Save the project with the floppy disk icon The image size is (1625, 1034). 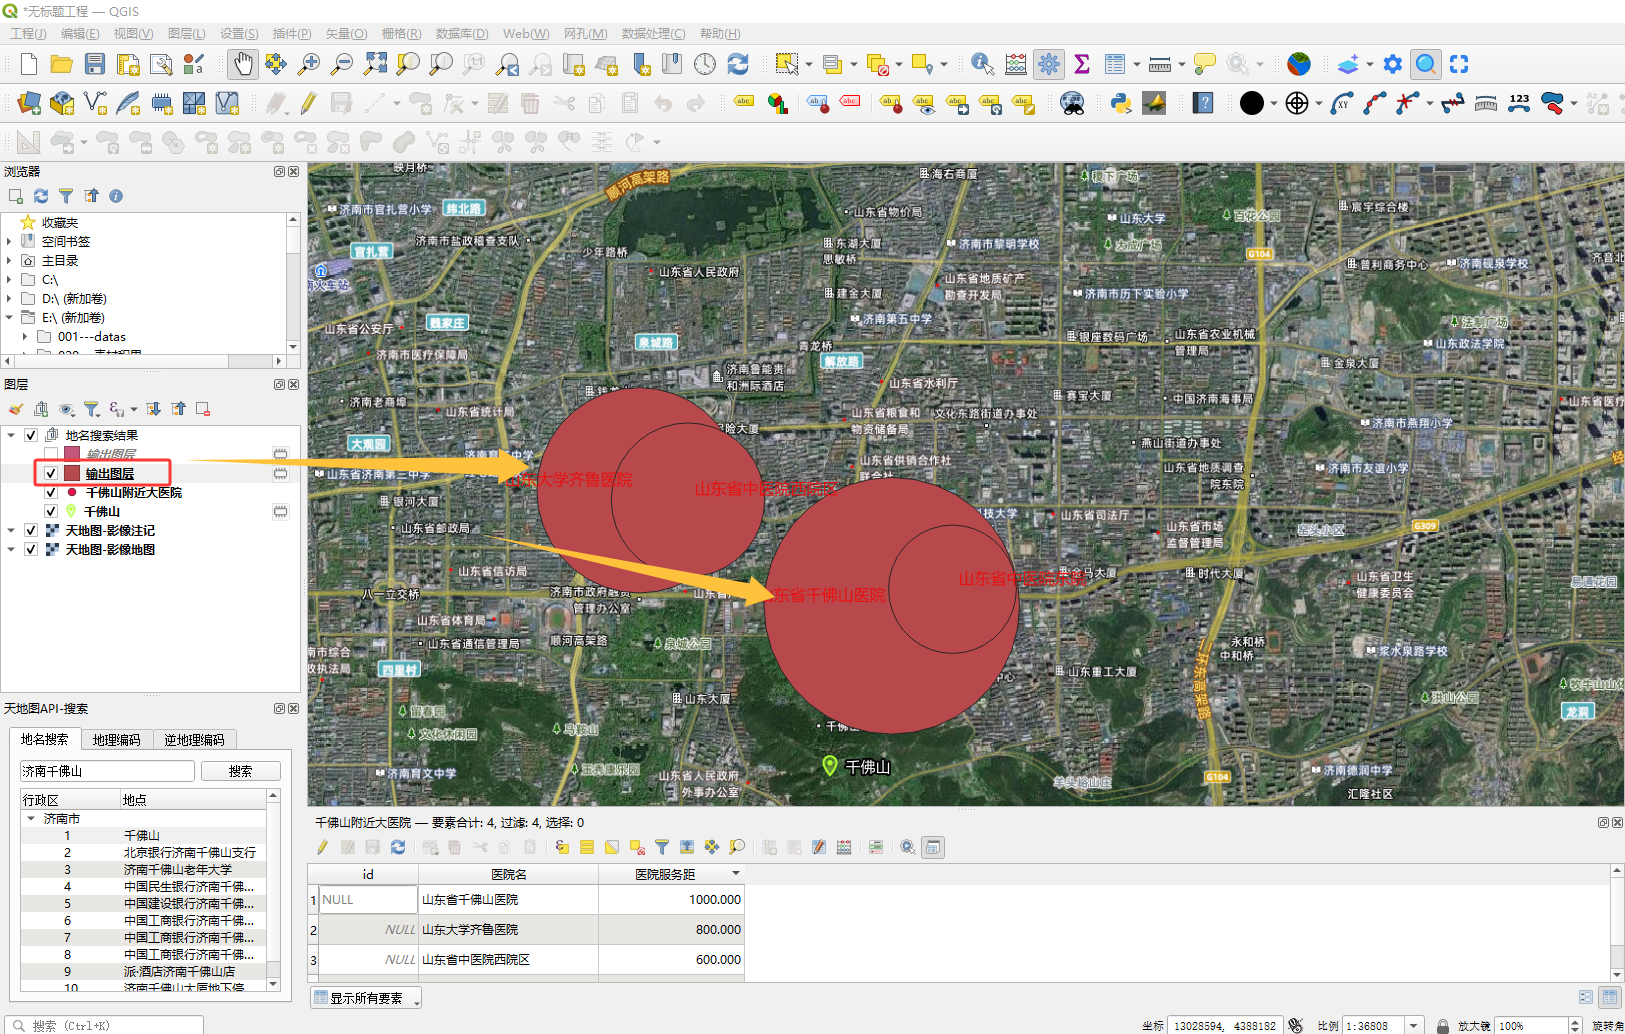94,64
